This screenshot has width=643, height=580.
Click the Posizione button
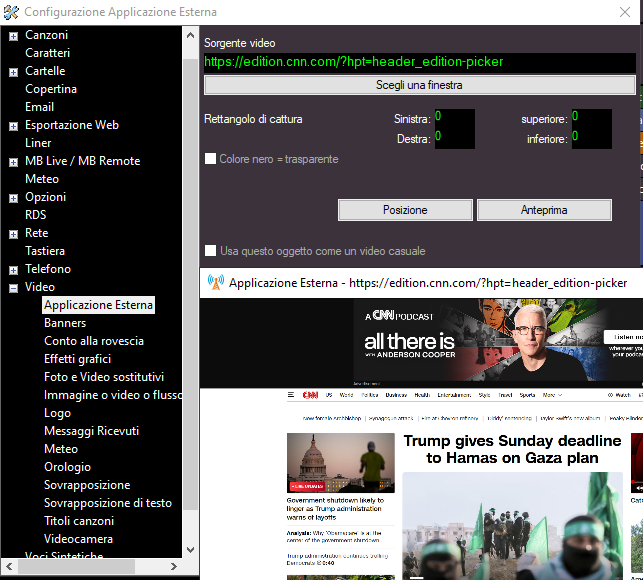click(x=405, y=210)
